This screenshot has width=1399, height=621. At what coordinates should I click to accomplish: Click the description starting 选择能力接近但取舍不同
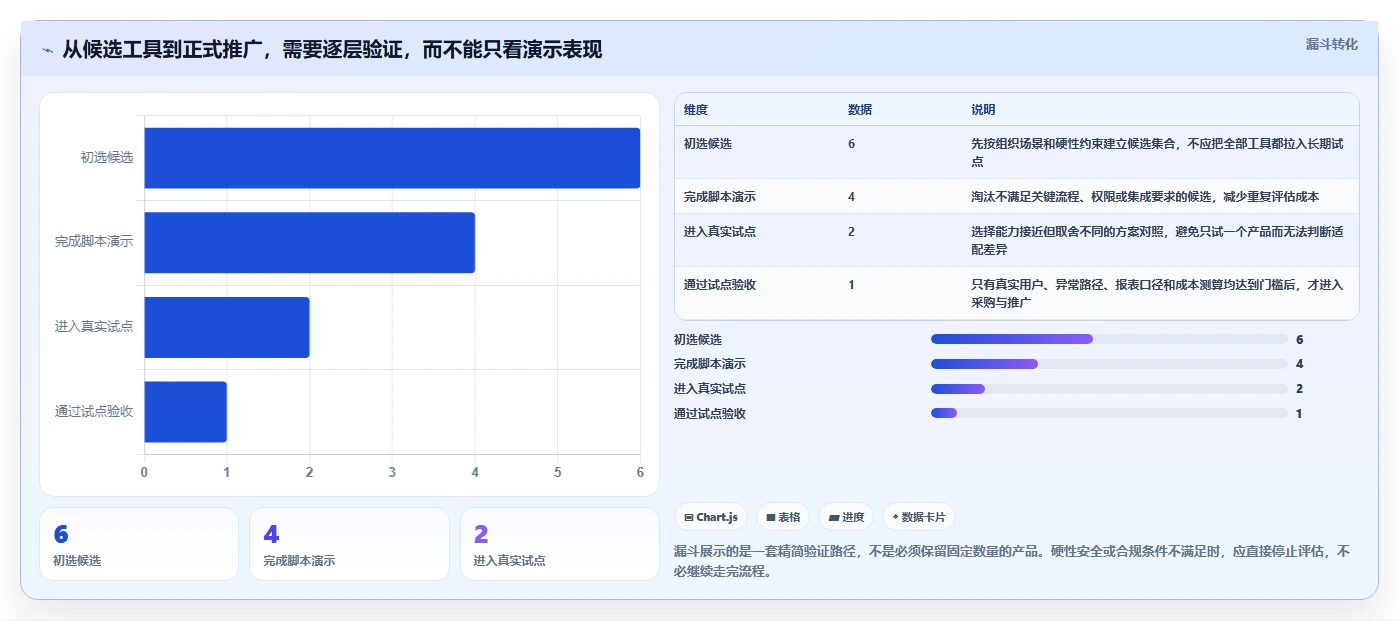coord(1157,241)
